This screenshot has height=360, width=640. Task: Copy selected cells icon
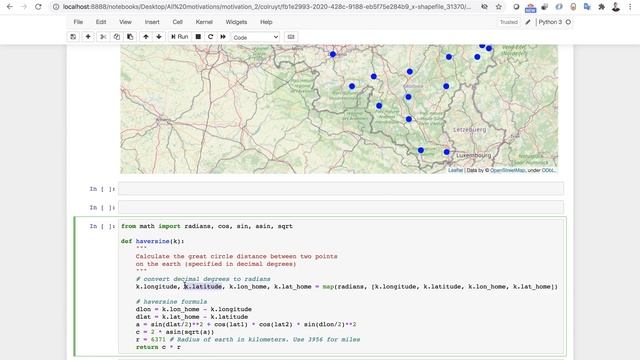117,37
